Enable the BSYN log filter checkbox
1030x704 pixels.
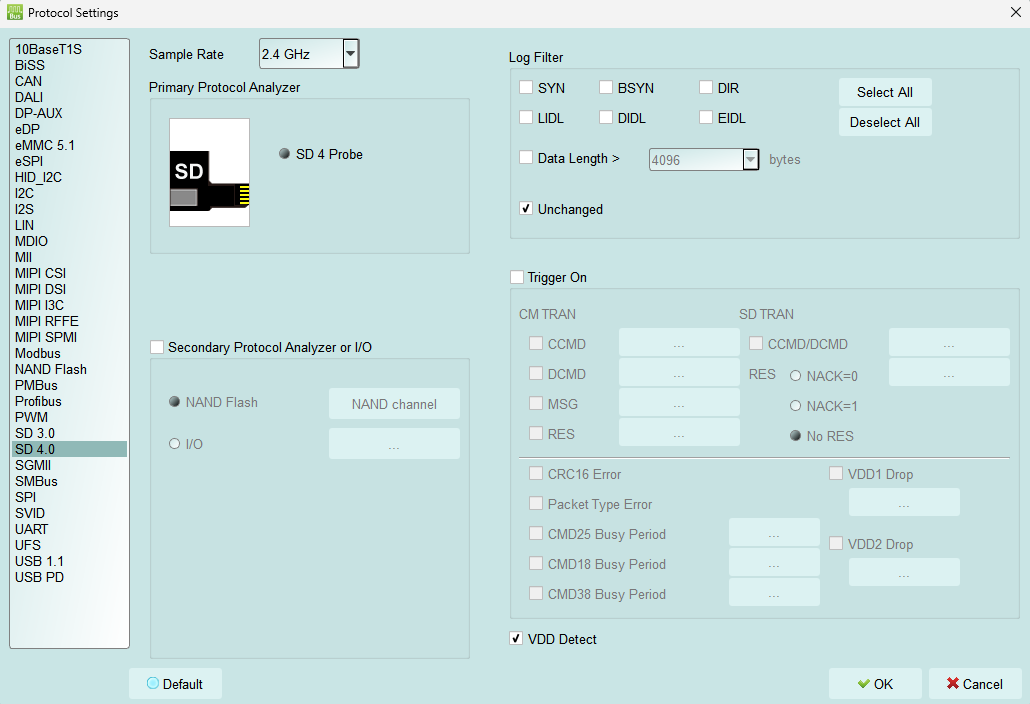(x=606, y=87)
